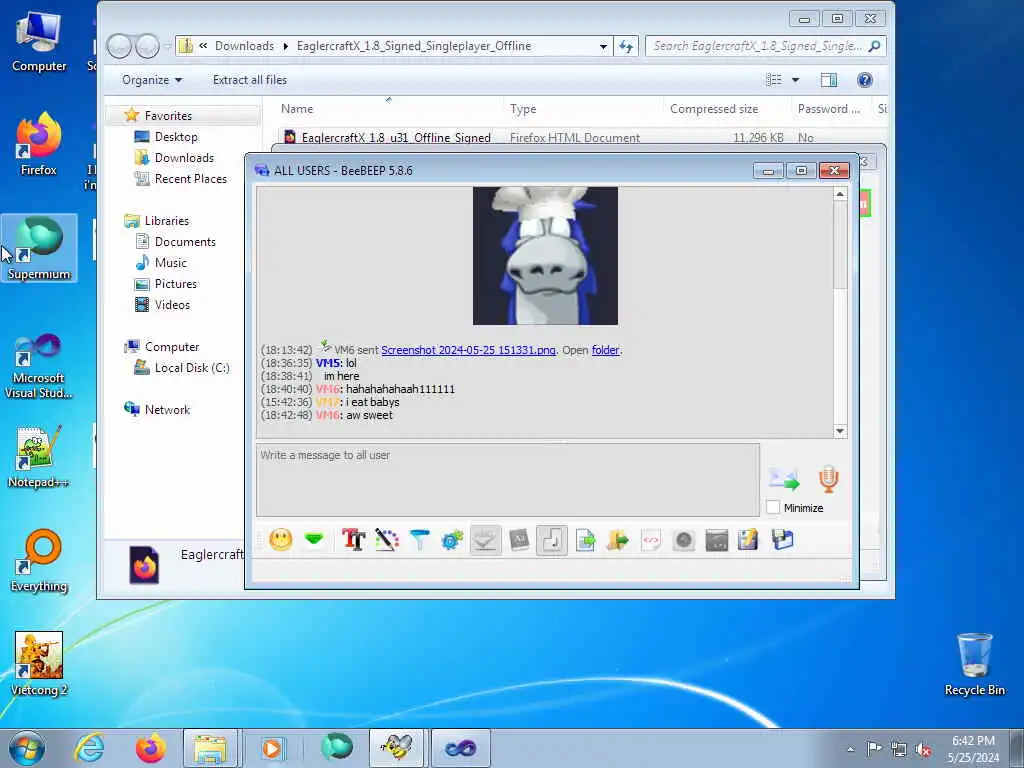
Task: Open the 'folder' link in the chat
Action: [605, 350]
